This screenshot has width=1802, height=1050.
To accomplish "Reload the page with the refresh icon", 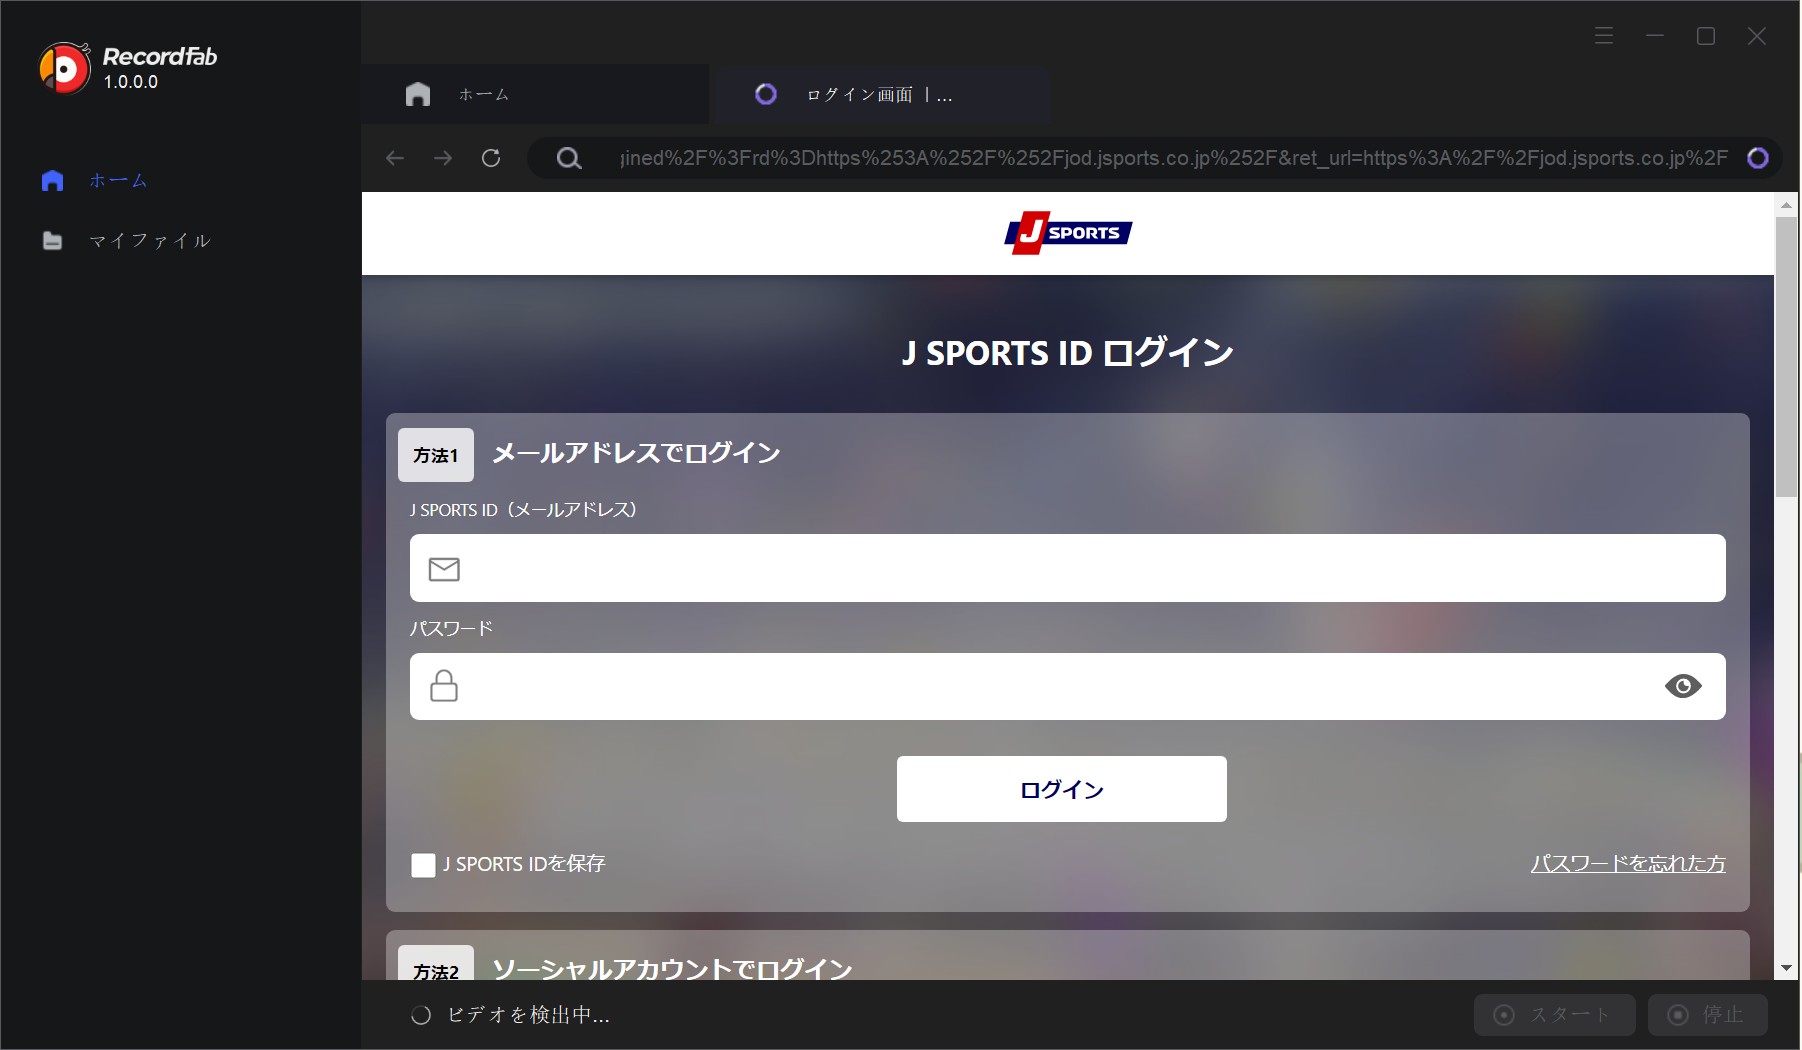I will coord(491,158).
